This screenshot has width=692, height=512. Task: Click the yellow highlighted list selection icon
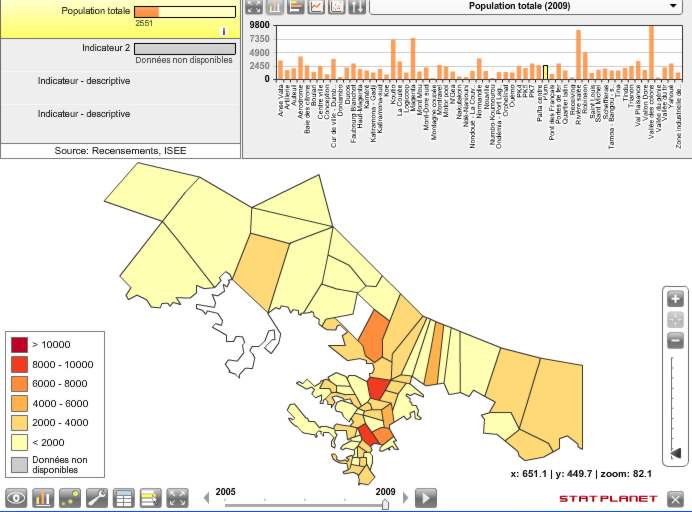[x=151, y=497]
